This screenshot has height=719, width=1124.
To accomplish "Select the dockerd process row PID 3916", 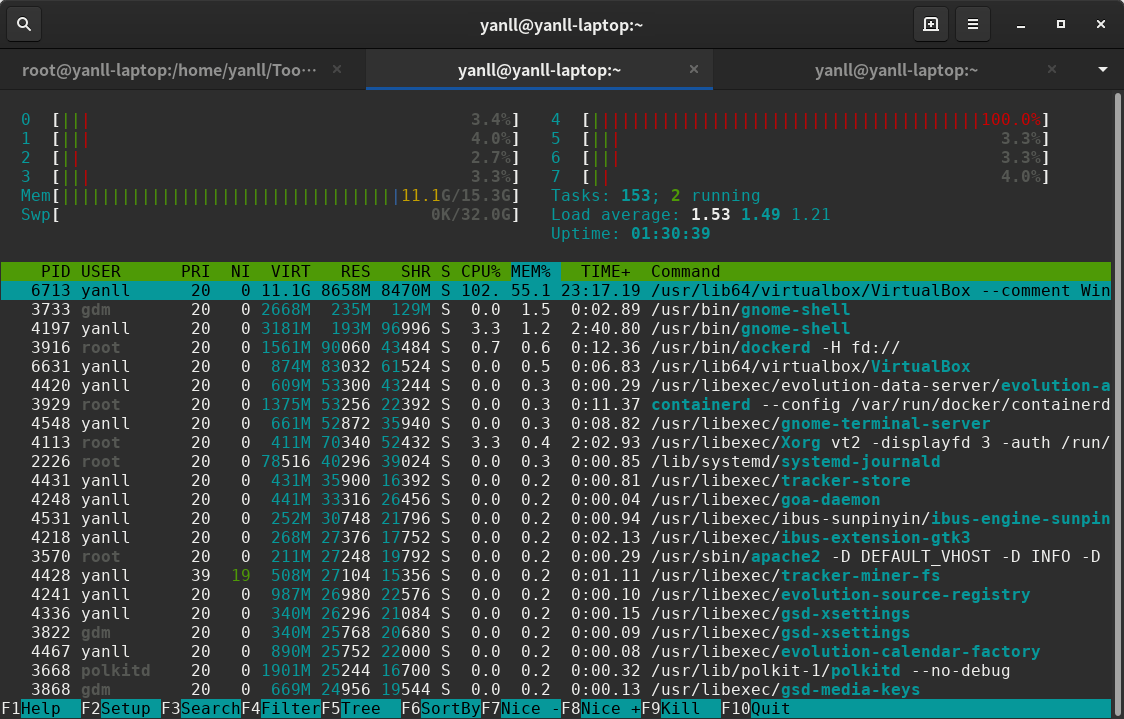I will click(x=556, y=348).
